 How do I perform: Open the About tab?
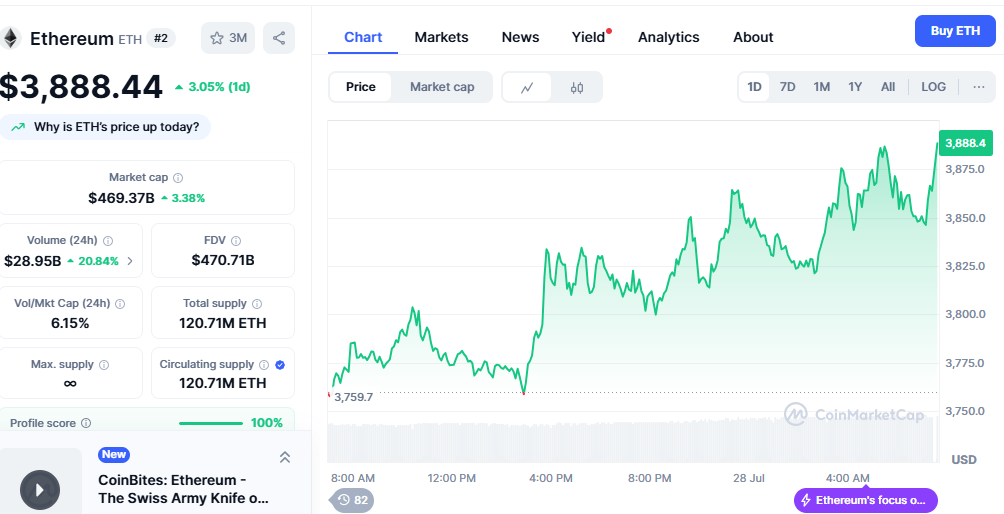pyautogui.click(x=753, y=37)
